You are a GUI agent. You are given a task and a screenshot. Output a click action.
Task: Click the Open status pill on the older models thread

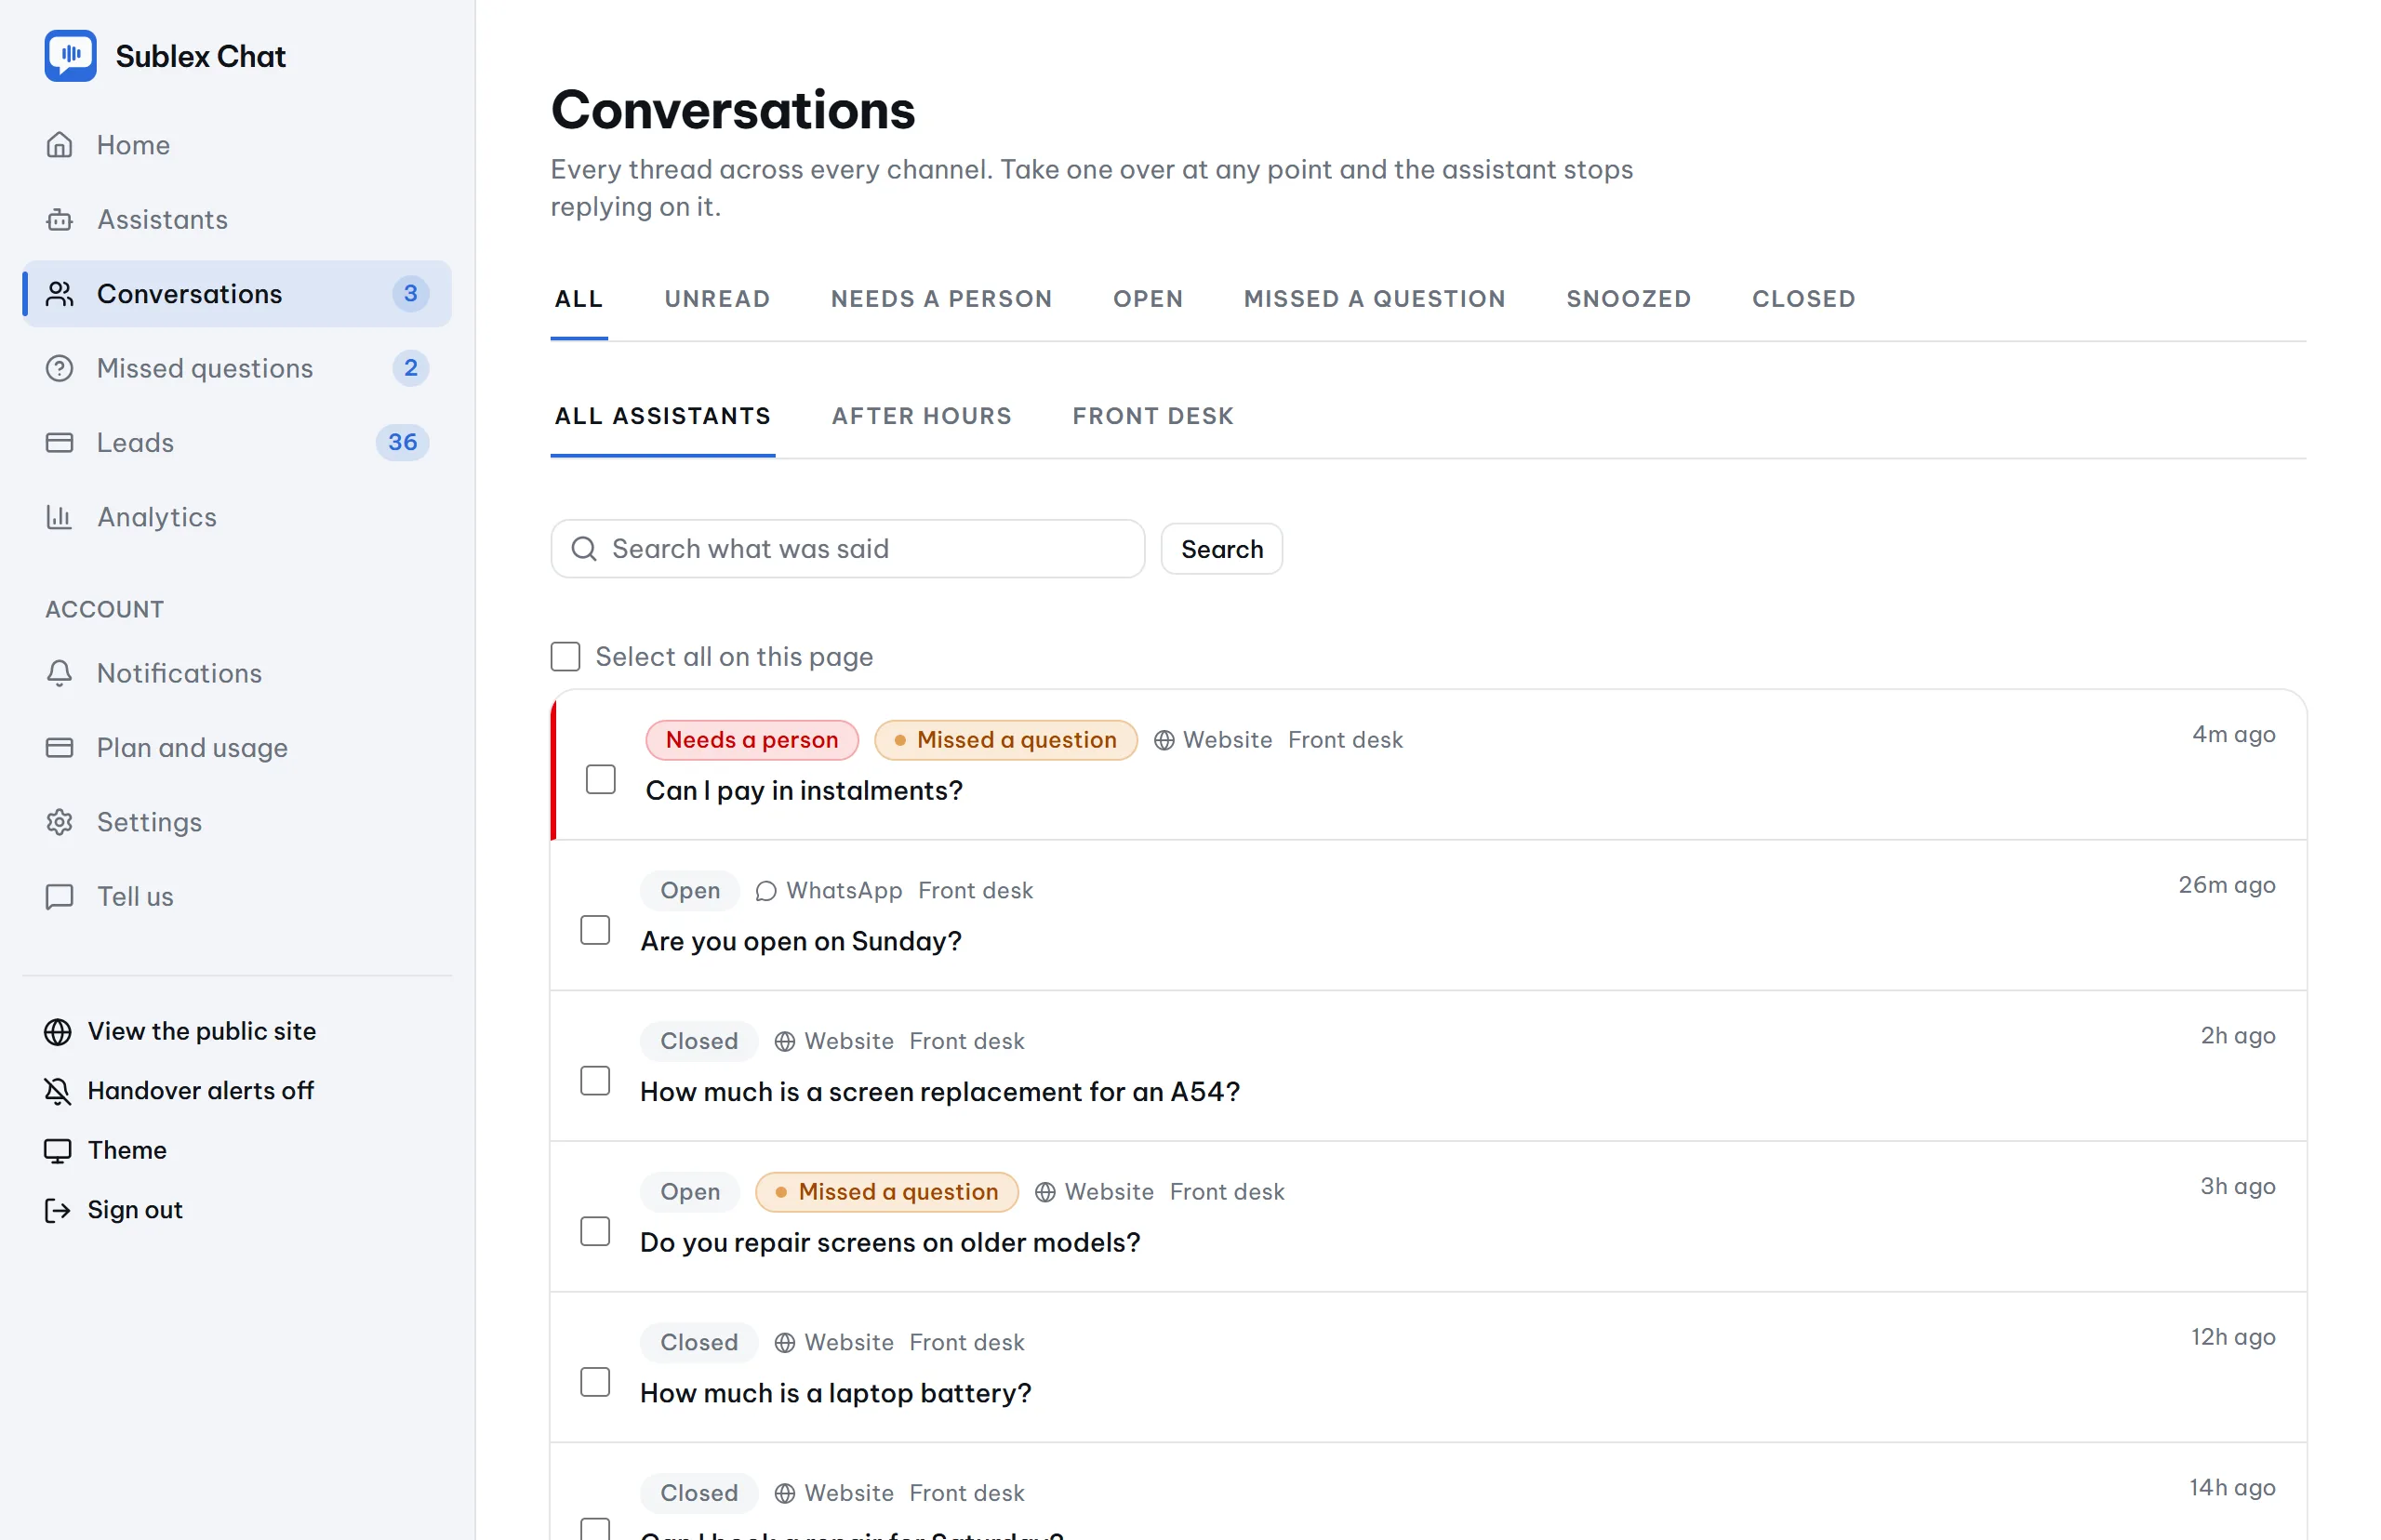[x=689, y=1192]
